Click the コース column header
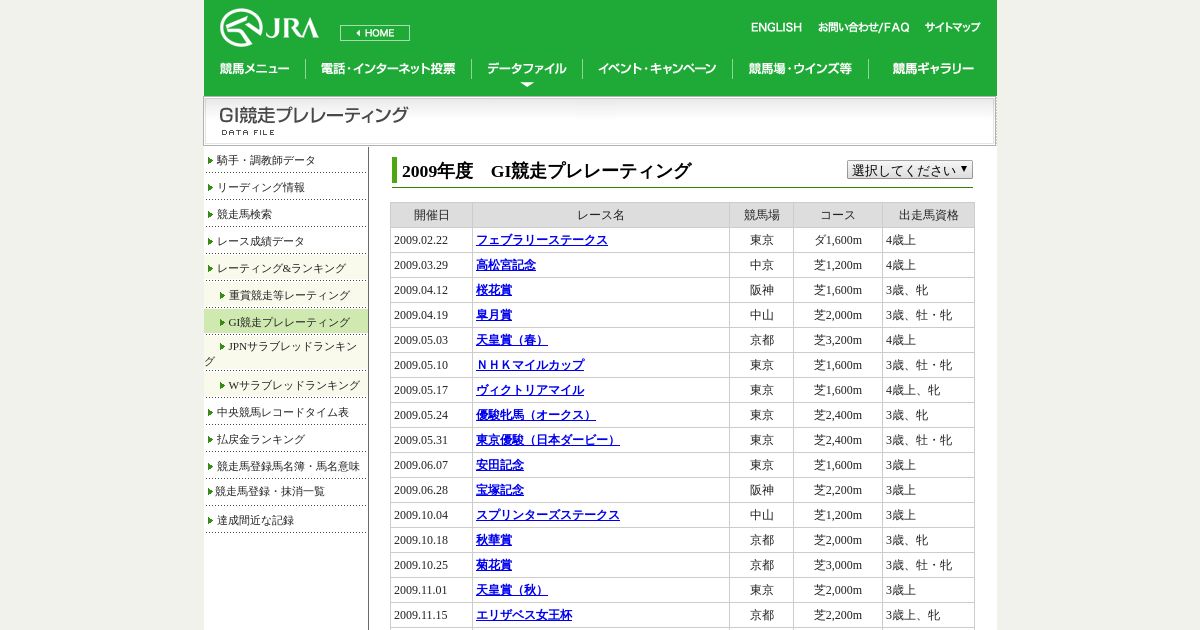This screenshot has height=630, width=1200. point(838,215)
